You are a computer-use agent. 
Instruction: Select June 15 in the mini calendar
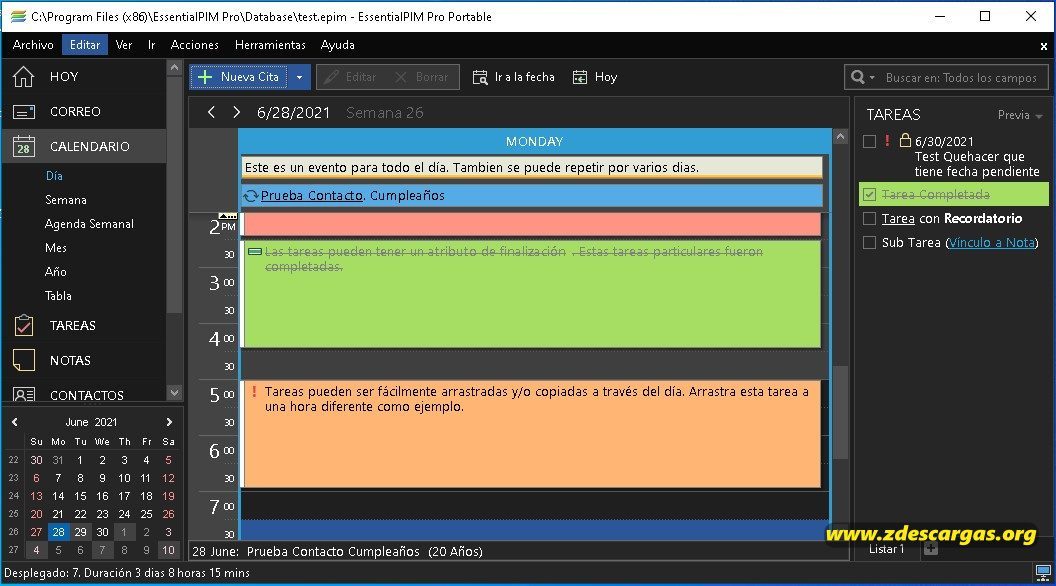(80, 496)
